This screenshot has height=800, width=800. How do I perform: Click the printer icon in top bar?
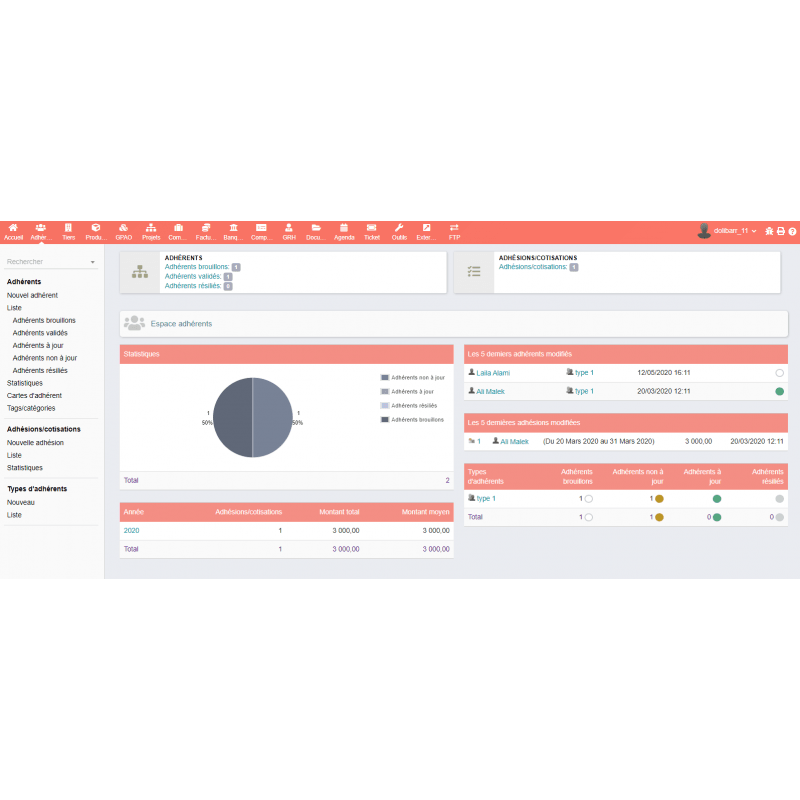click(781, 231)
